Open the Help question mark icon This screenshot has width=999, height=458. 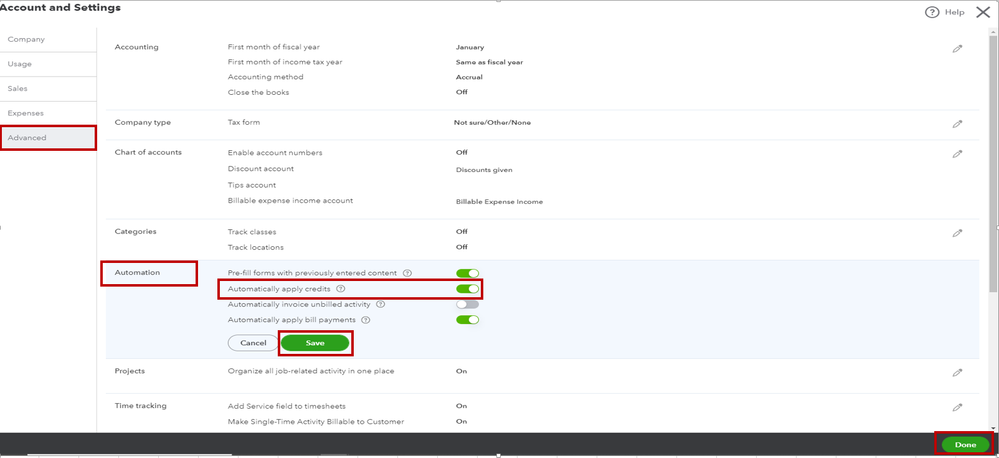(x=932, y=12)
